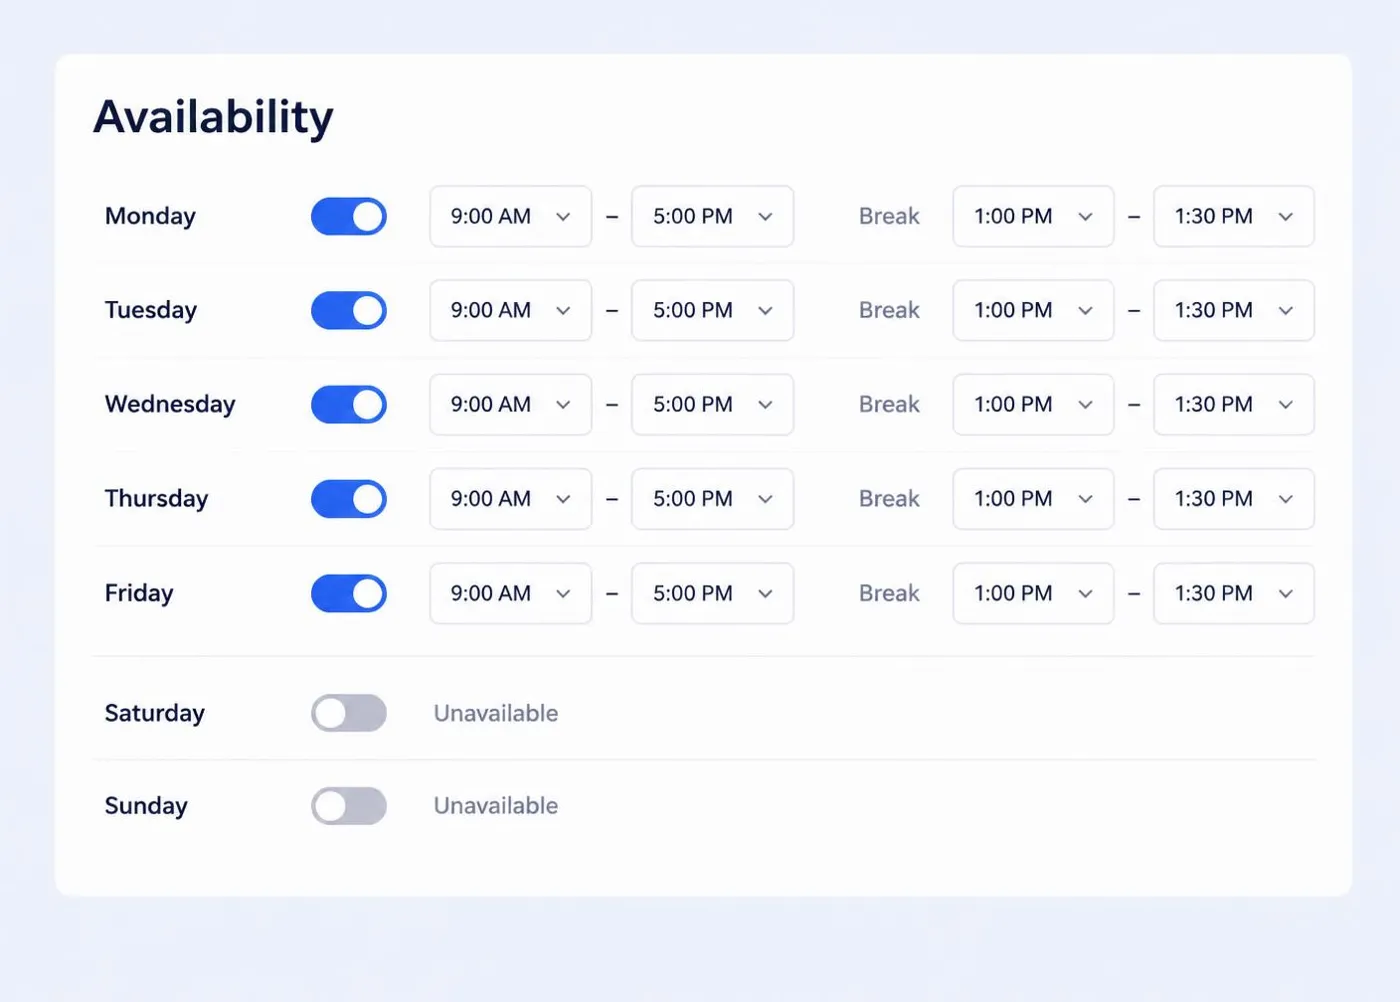The width and height of the screenshot is (1400, 1002).
Task: Click the Friday day label
Action: pyautogui.click(x=139, y=593)
